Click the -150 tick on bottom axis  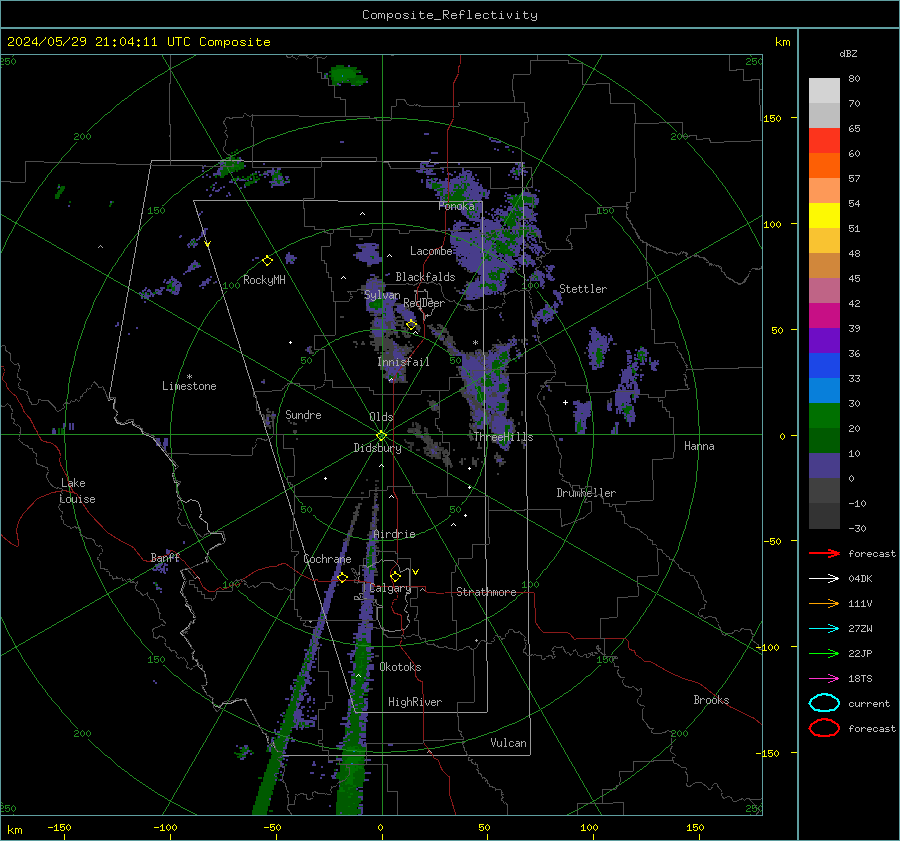pyautogui.click(x=59, y=828)
